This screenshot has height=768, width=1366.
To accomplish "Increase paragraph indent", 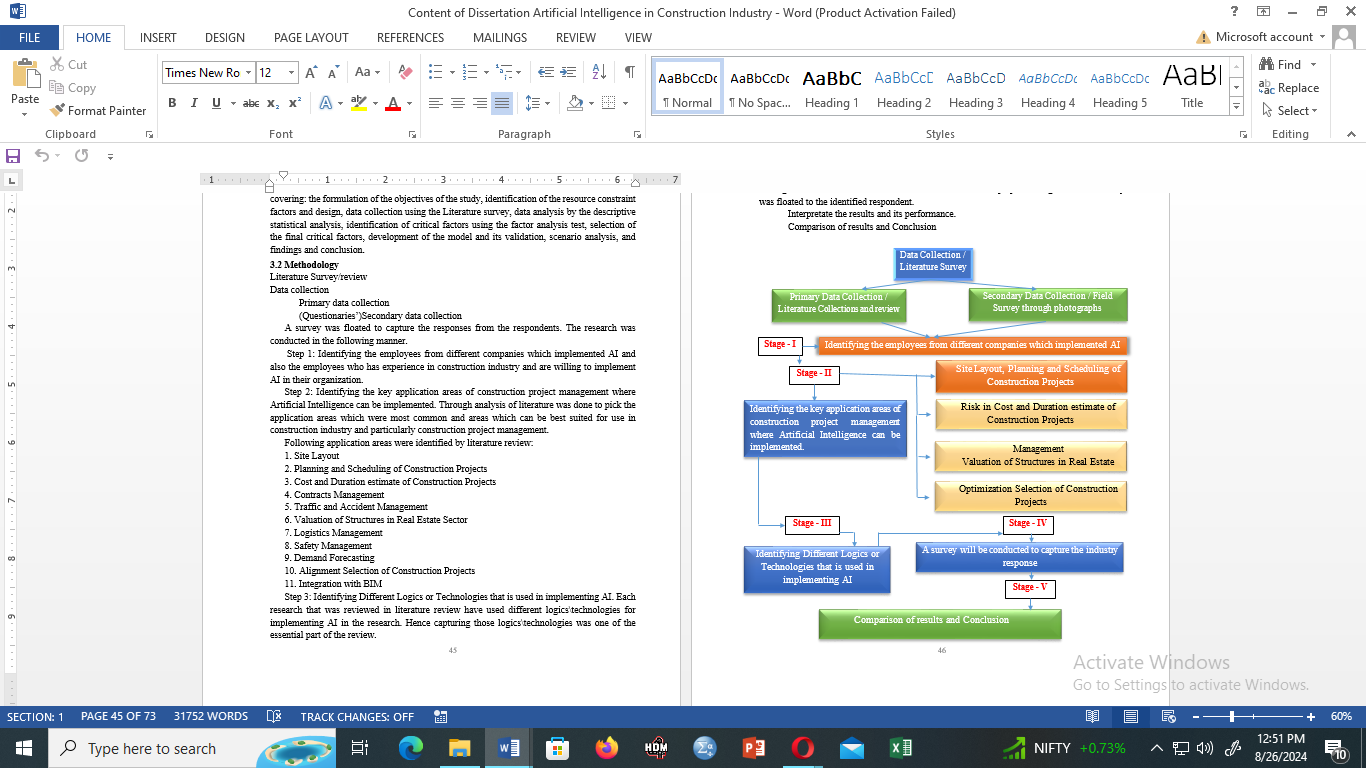I will 568,72.
